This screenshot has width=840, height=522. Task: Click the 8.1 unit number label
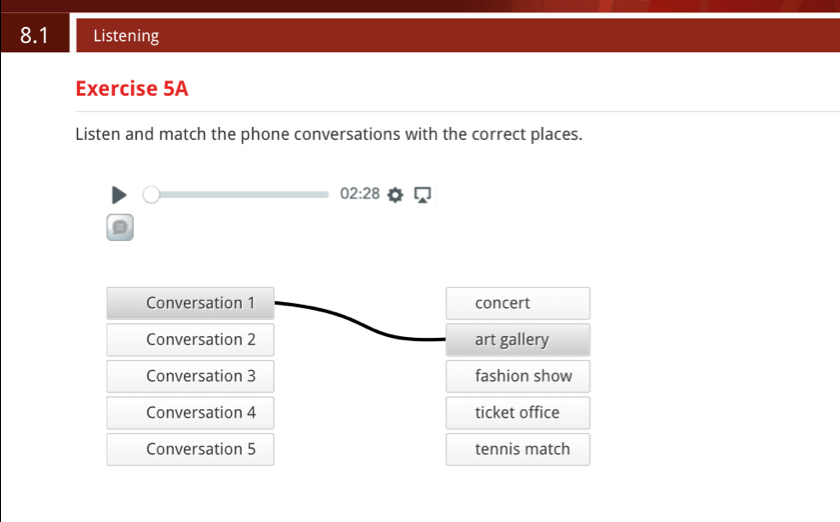pyautogui.click(x=34, y=36)
